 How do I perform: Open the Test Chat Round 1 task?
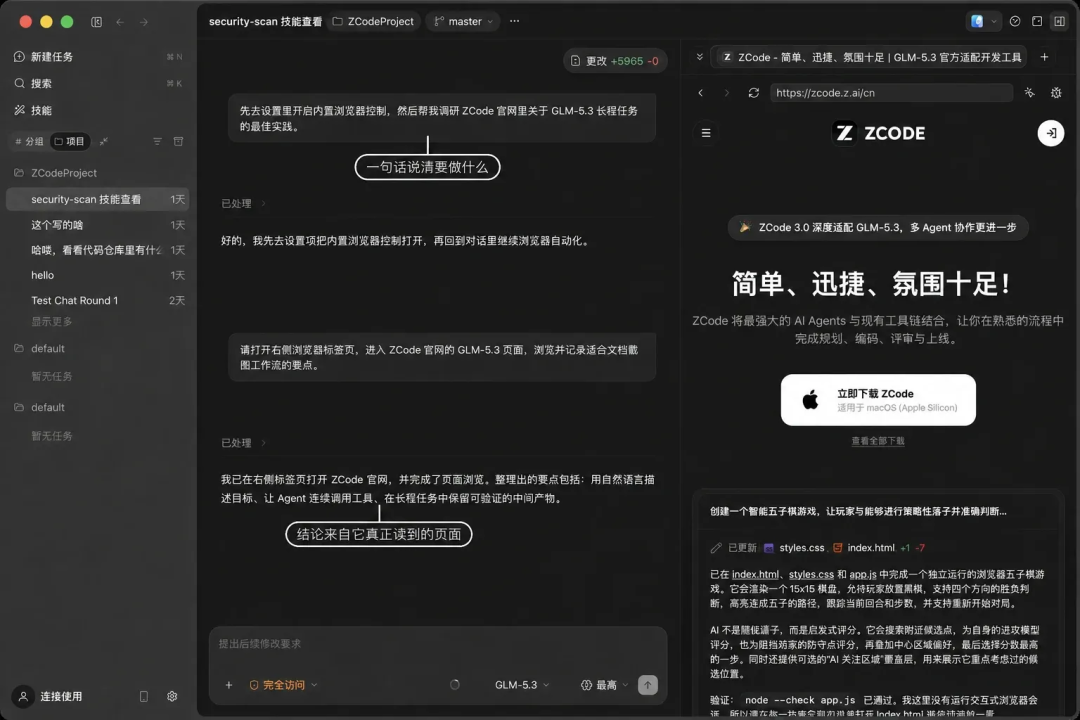97,300
